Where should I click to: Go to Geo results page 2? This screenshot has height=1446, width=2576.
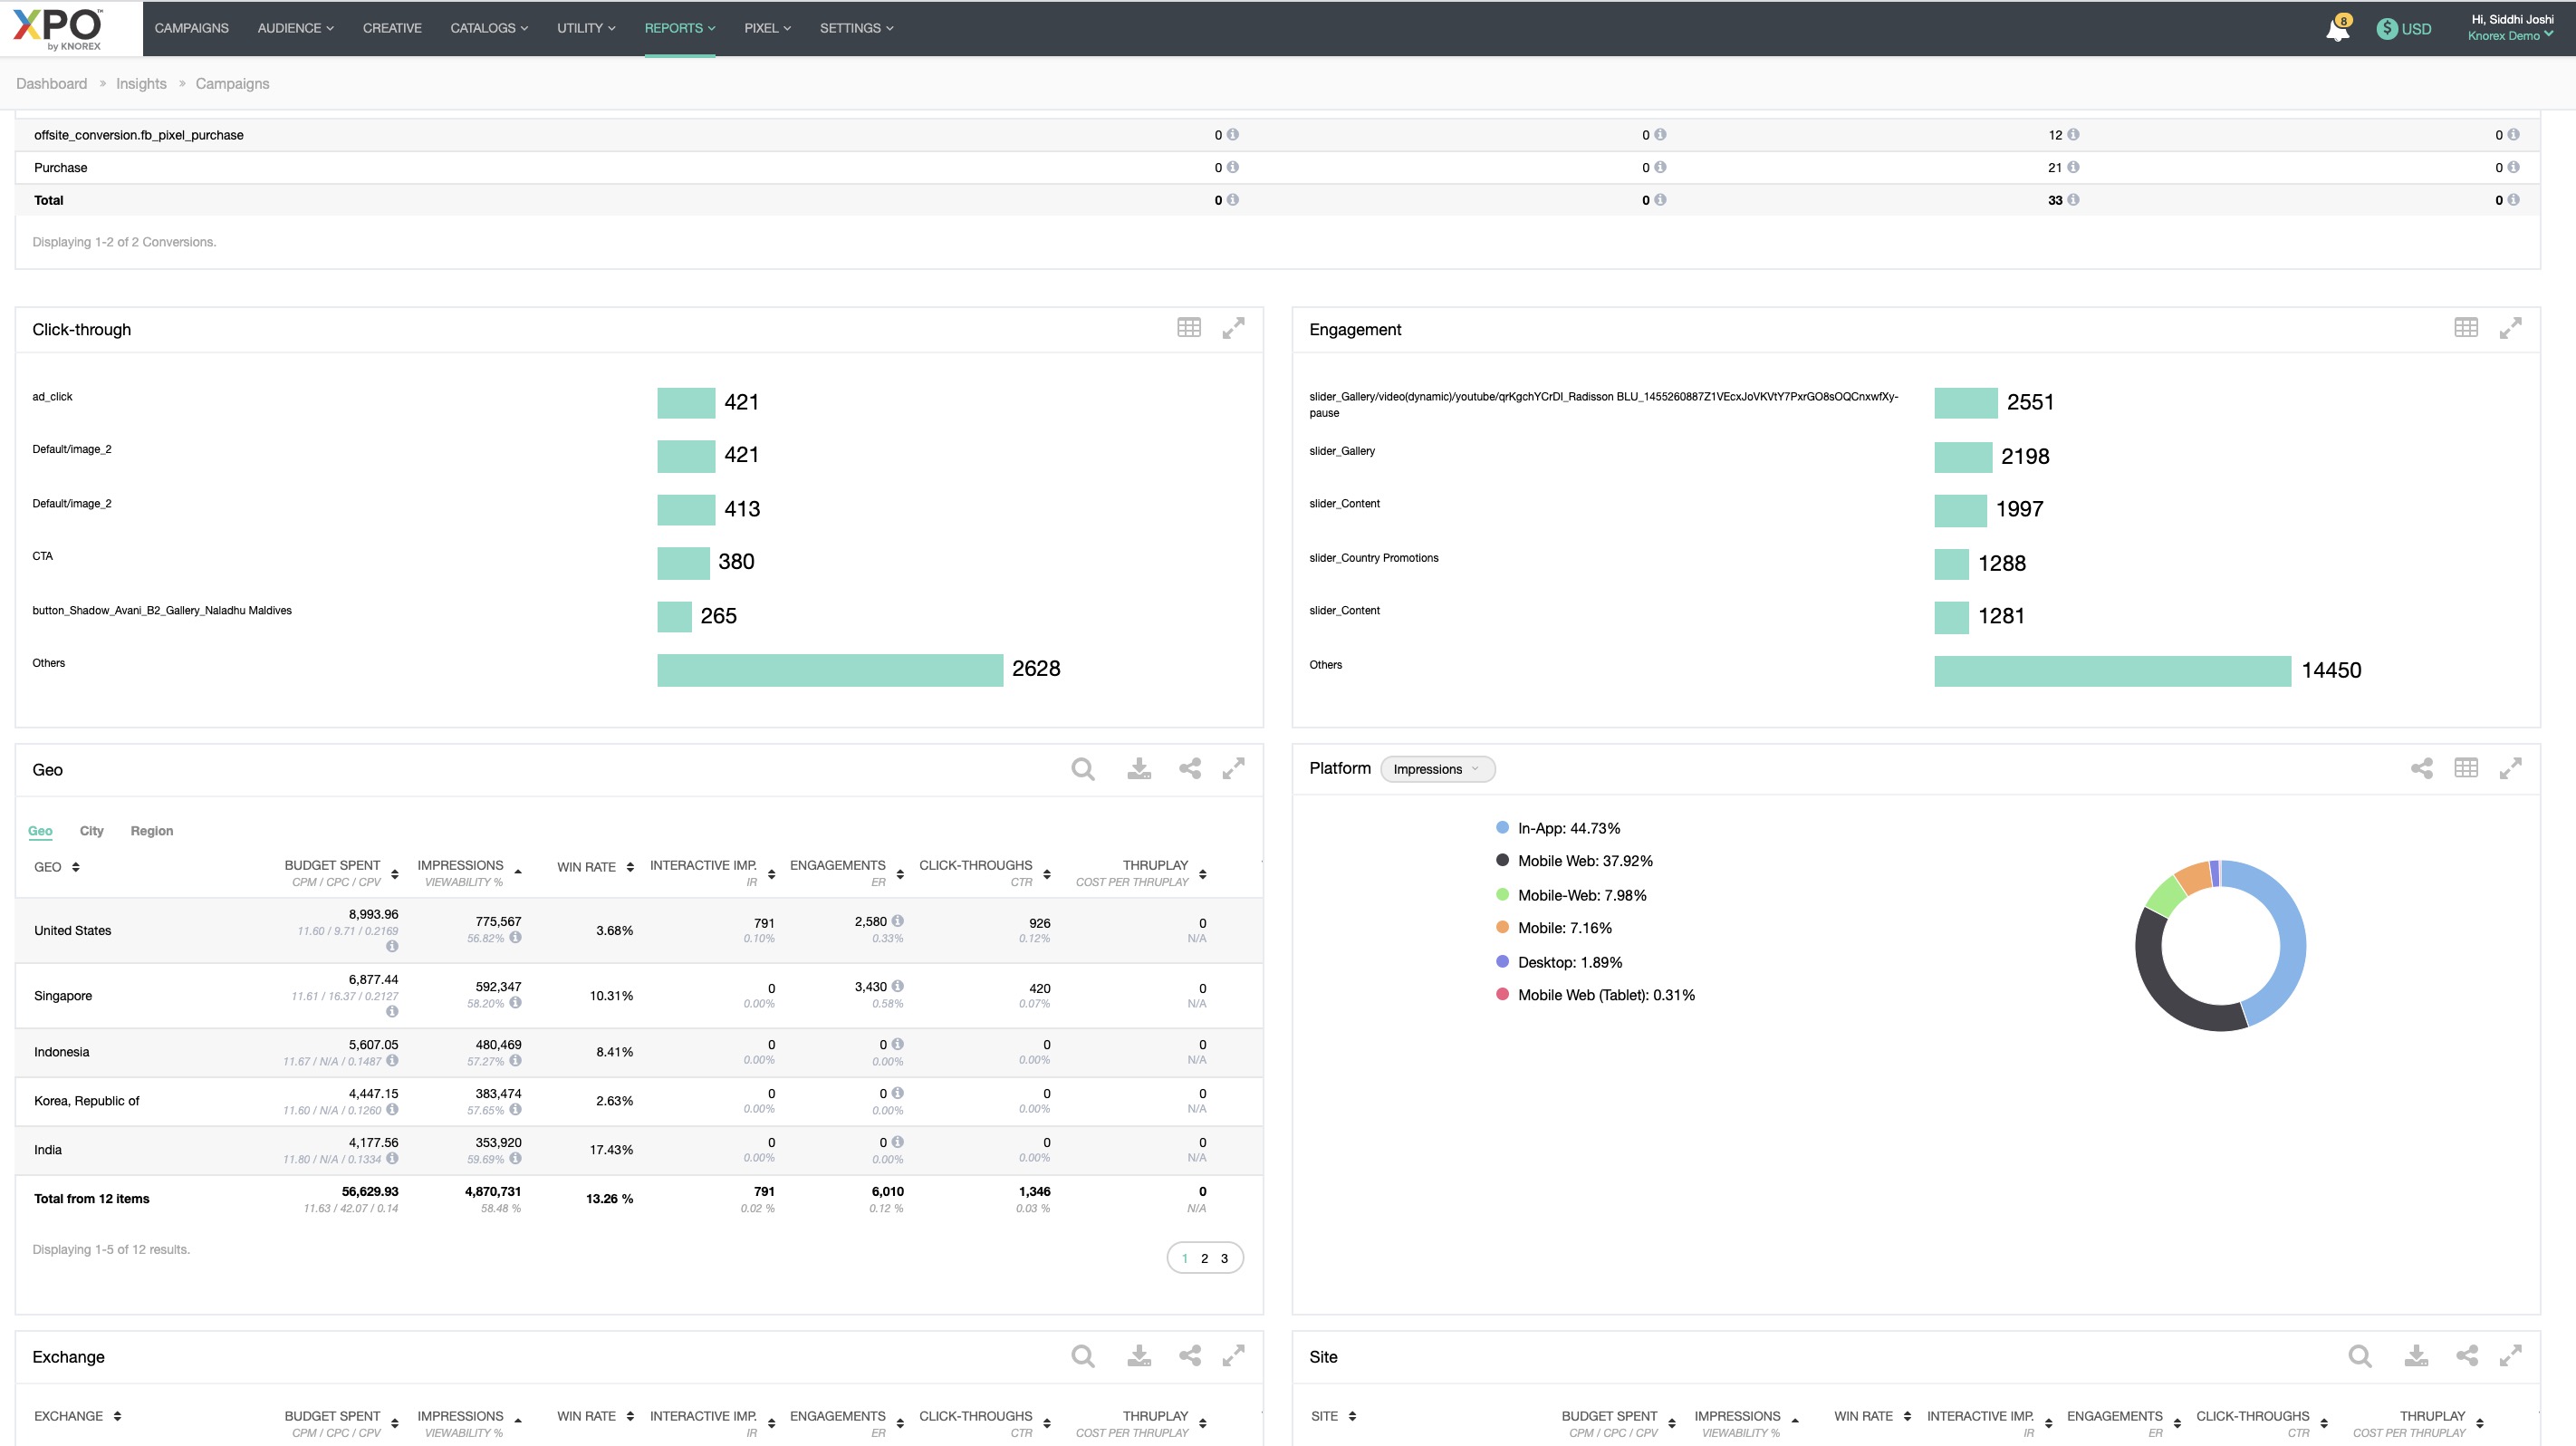point(1204,1259)
